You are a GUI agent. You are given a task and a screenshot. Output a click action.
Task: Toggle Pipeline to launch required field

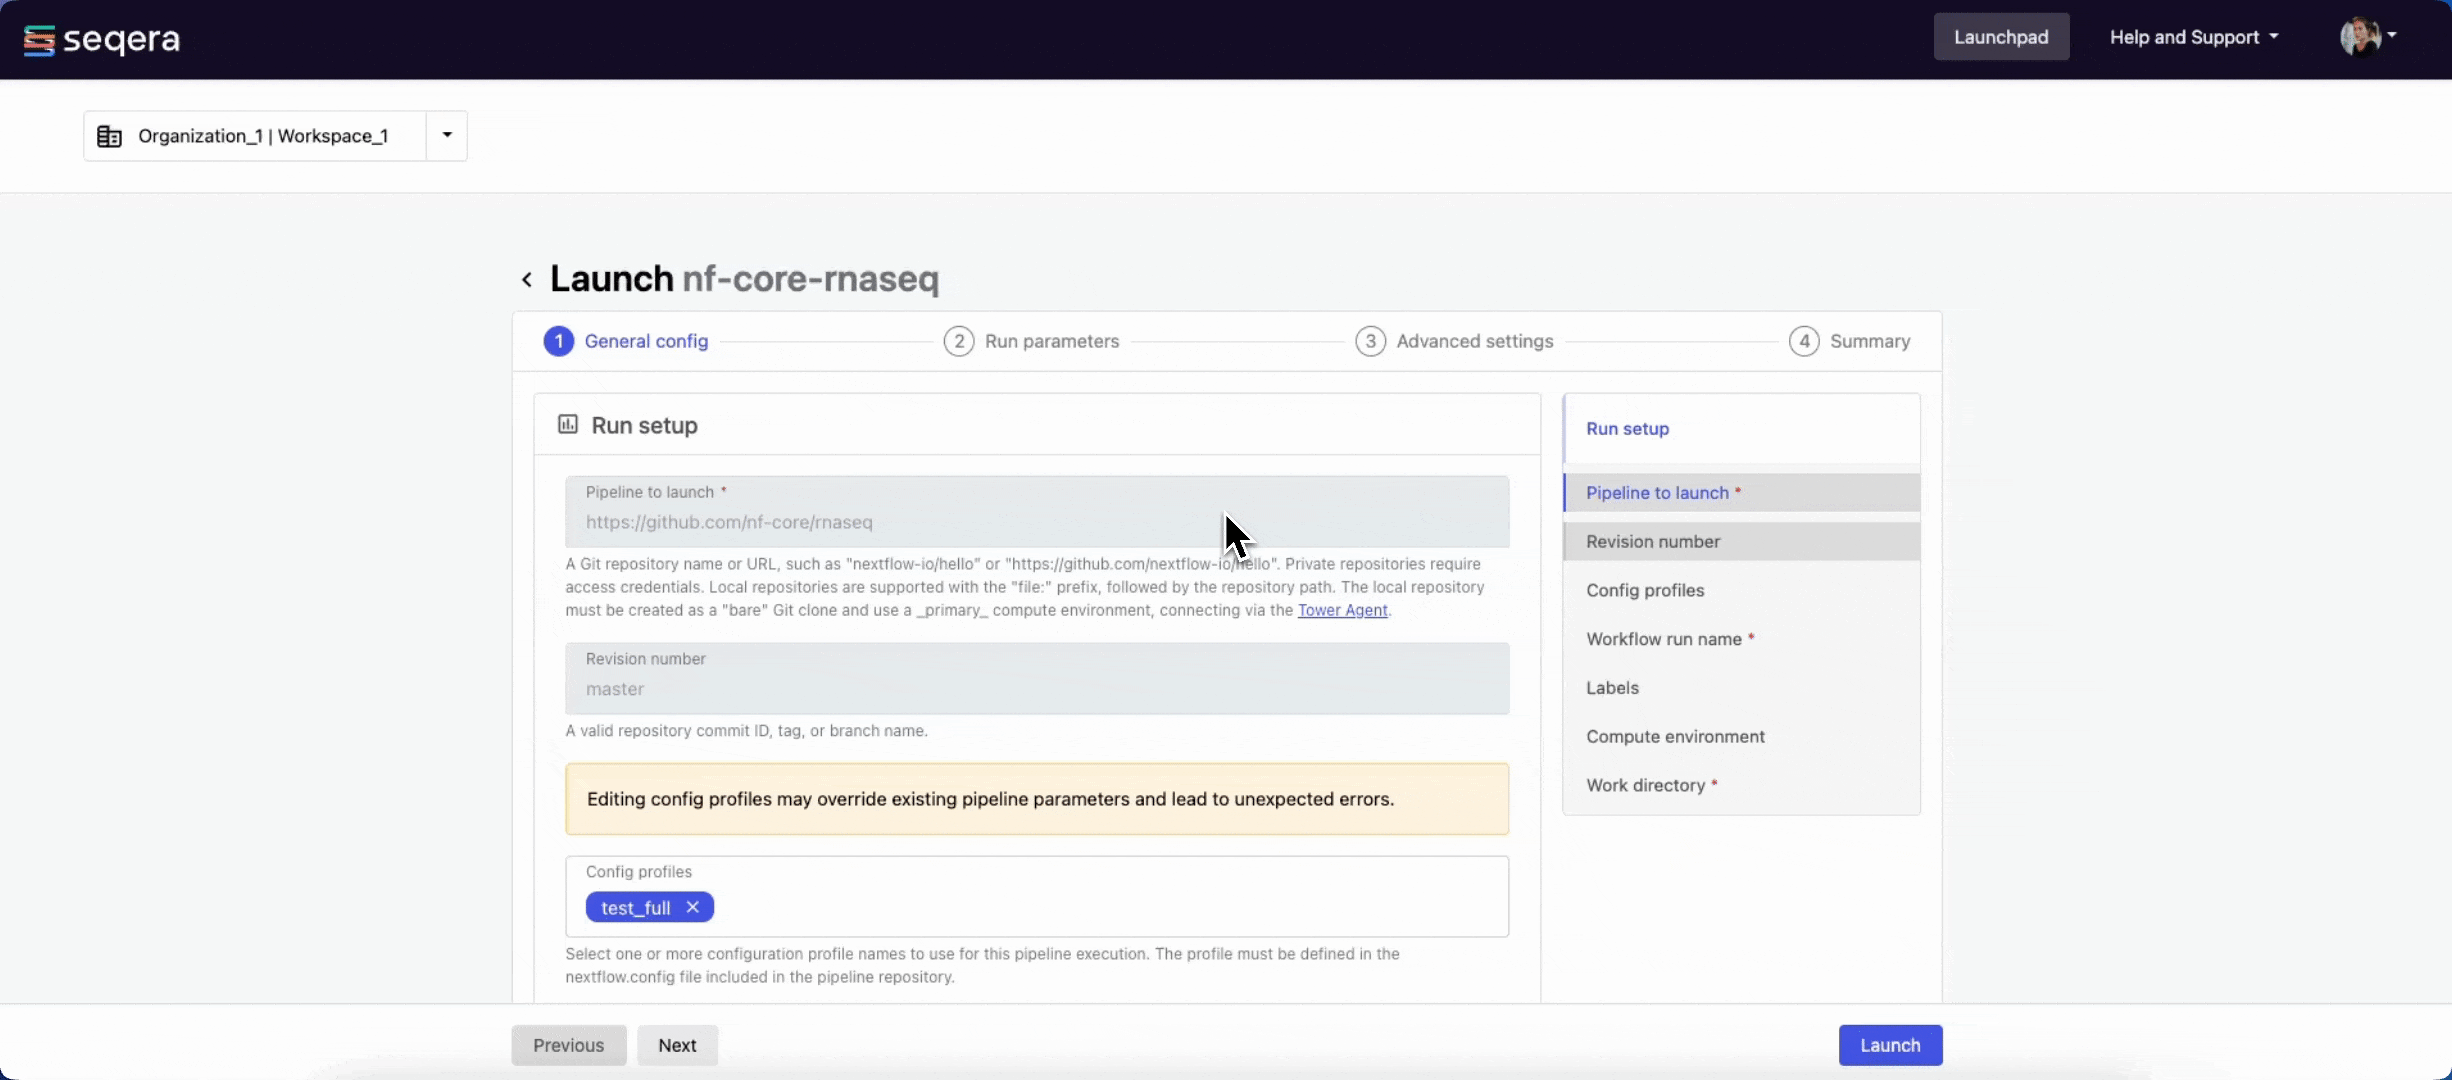tap(1740, 492)
